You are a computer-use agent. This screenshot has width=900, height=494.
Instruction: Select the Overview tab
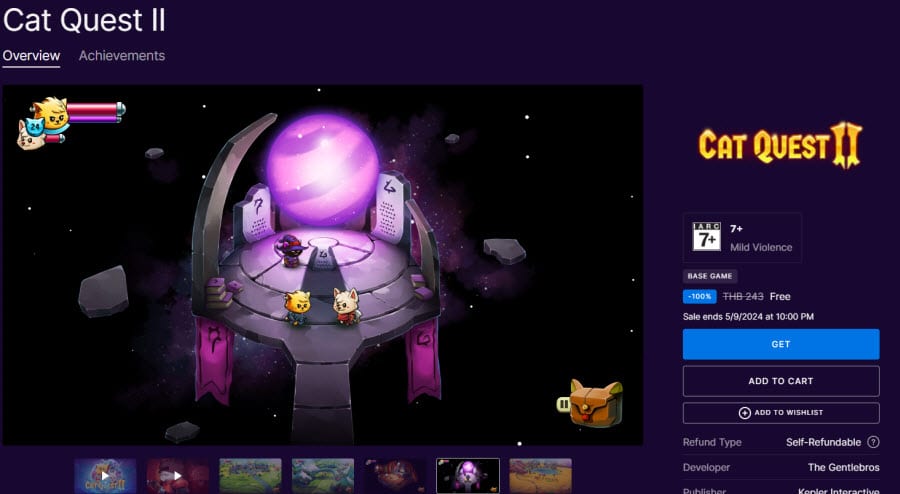coord(31,56)
